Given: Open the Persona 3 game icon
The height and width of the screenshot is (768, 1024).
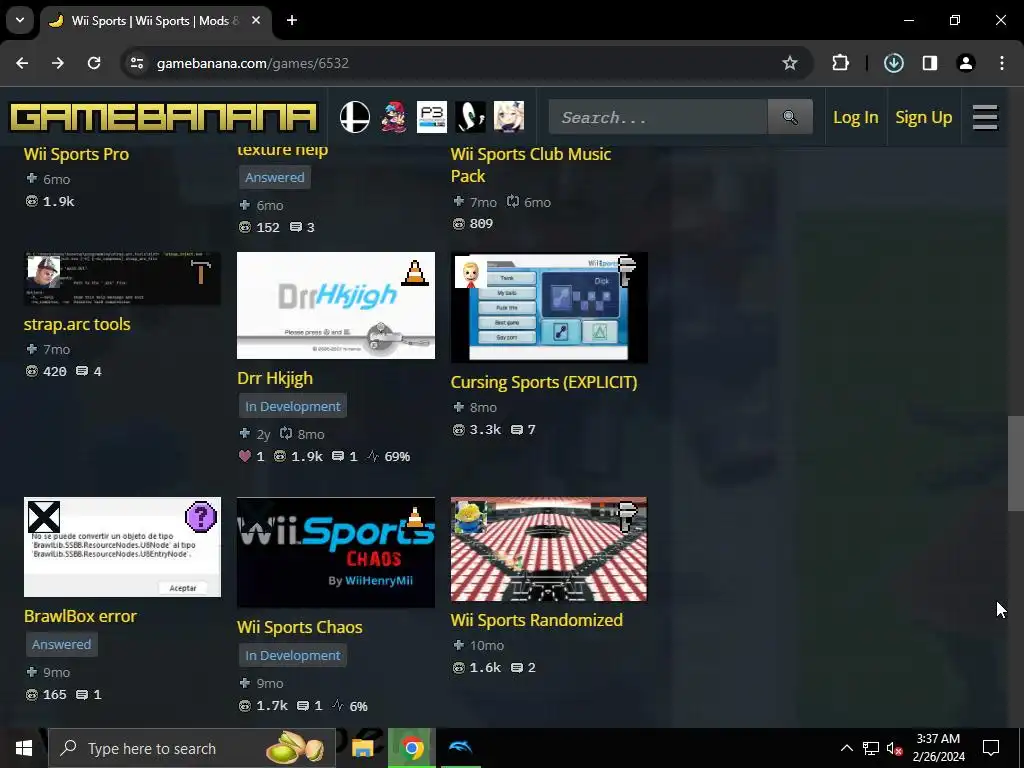Looking at the screenshot, I should (x=432, y=118).
